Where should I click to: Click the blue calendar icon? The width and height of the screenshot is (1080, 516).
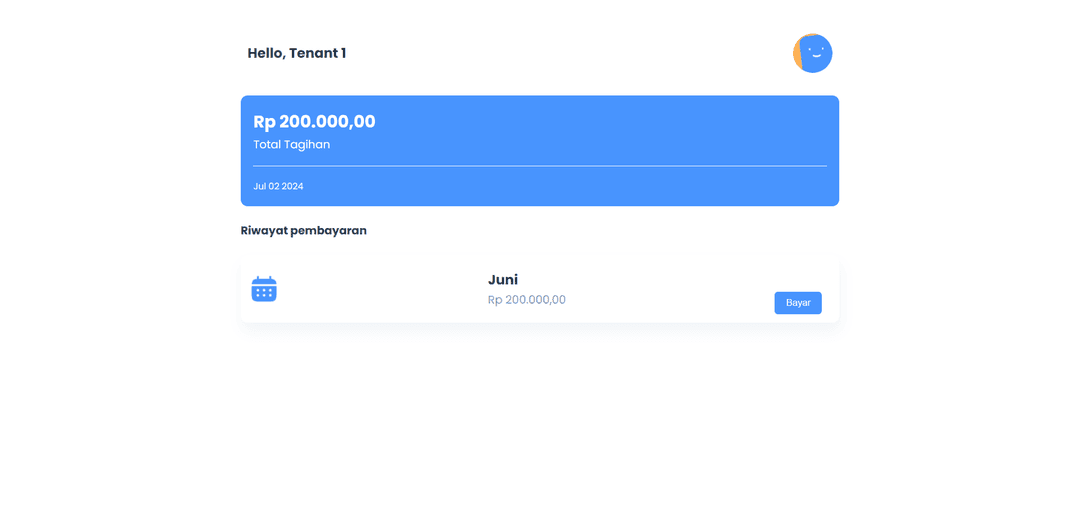pyautogui.click(x=264, y=289)
